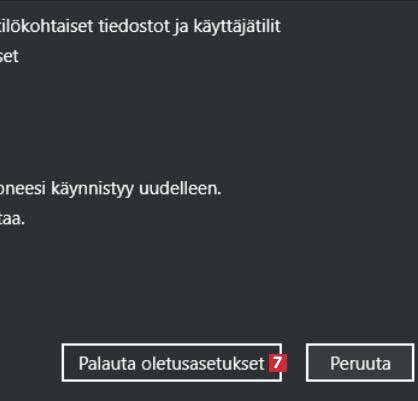Image resolution: width=418 pixels, height=401 pixels.
Task: Dismiss the dialog using Peruuta
Action: coord(360,363)
